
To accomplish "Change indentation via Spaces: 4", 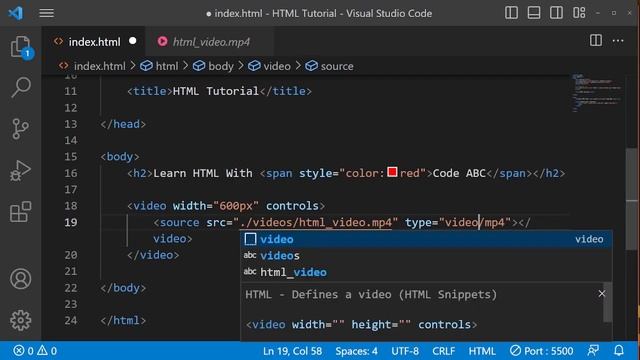I will pyautogui.click(x=356, y=351).
